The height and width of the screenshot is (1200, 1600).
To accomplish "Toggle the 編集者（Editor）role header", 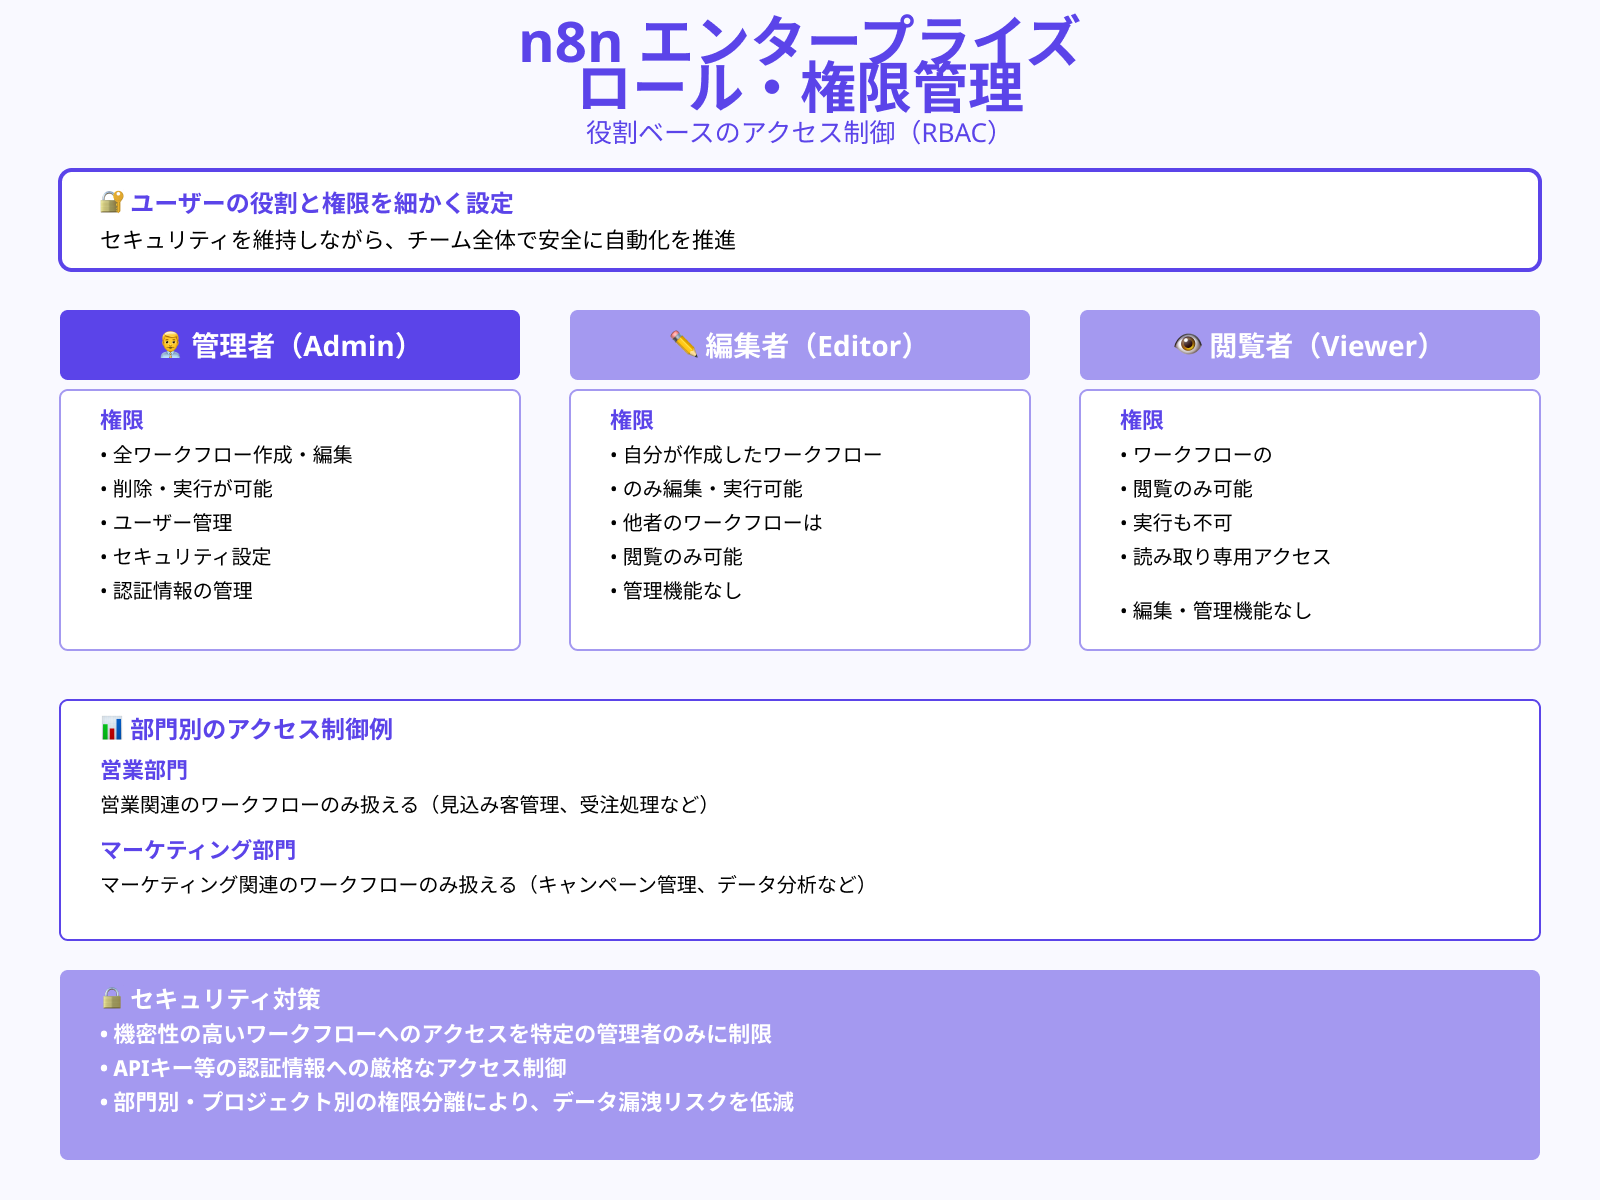I will pyautogui.click(x=798, y=345).
